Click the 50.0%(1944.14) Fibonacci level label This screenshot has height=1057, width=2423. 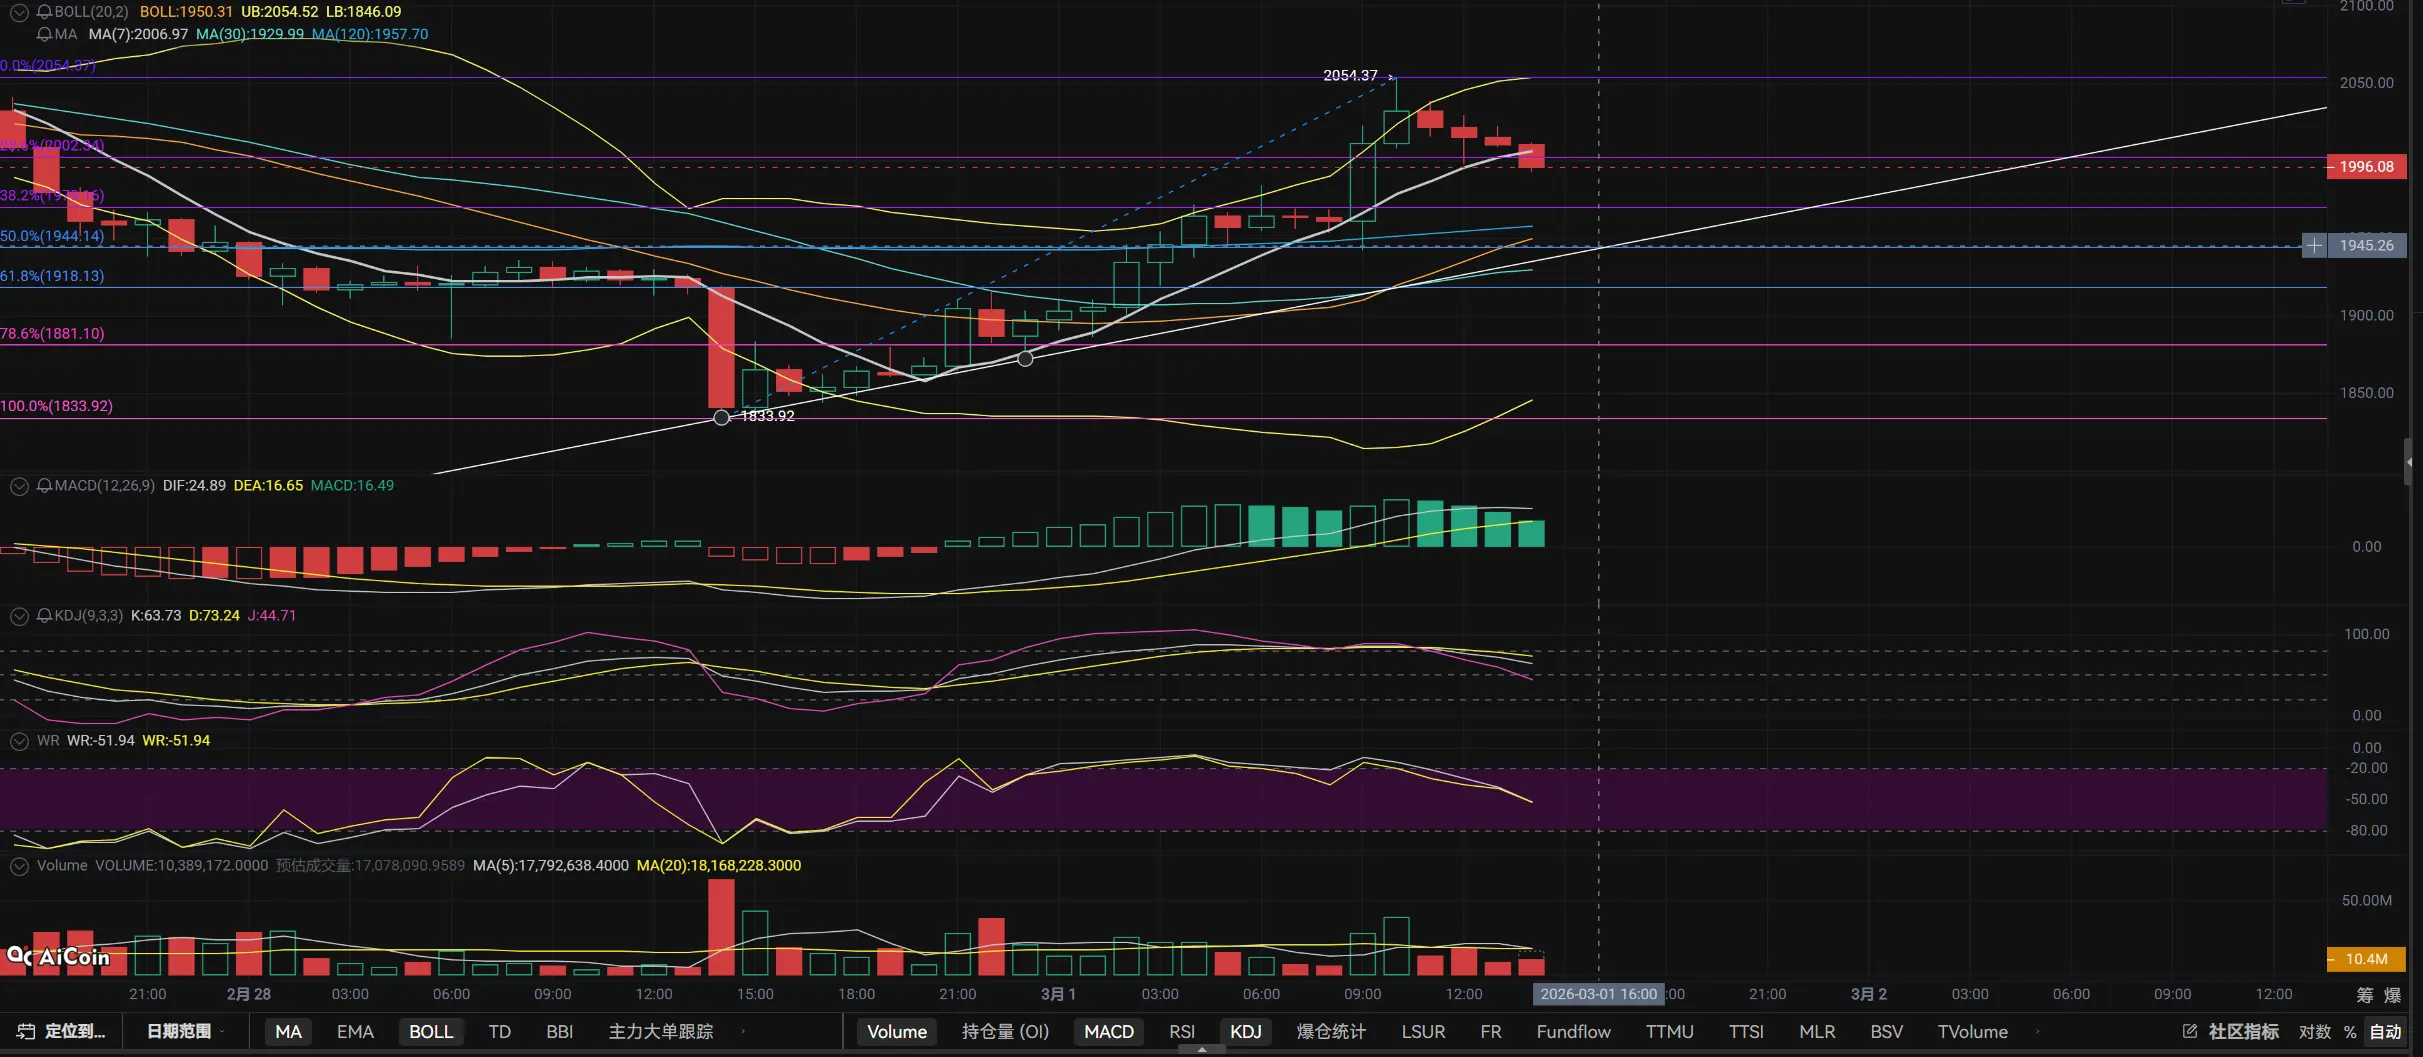click(x=52, y=237)
